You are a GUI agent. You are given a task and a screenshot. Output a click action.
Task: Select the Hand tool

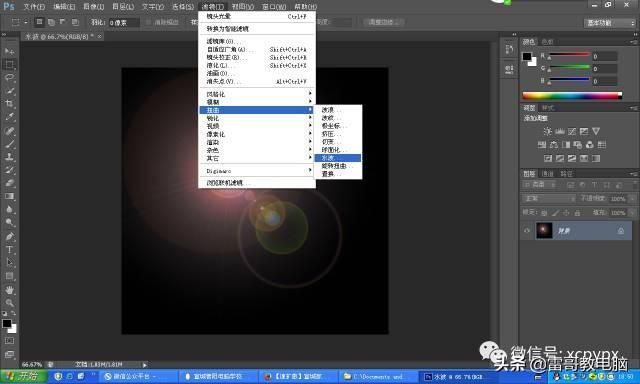[x=9, y=290]
